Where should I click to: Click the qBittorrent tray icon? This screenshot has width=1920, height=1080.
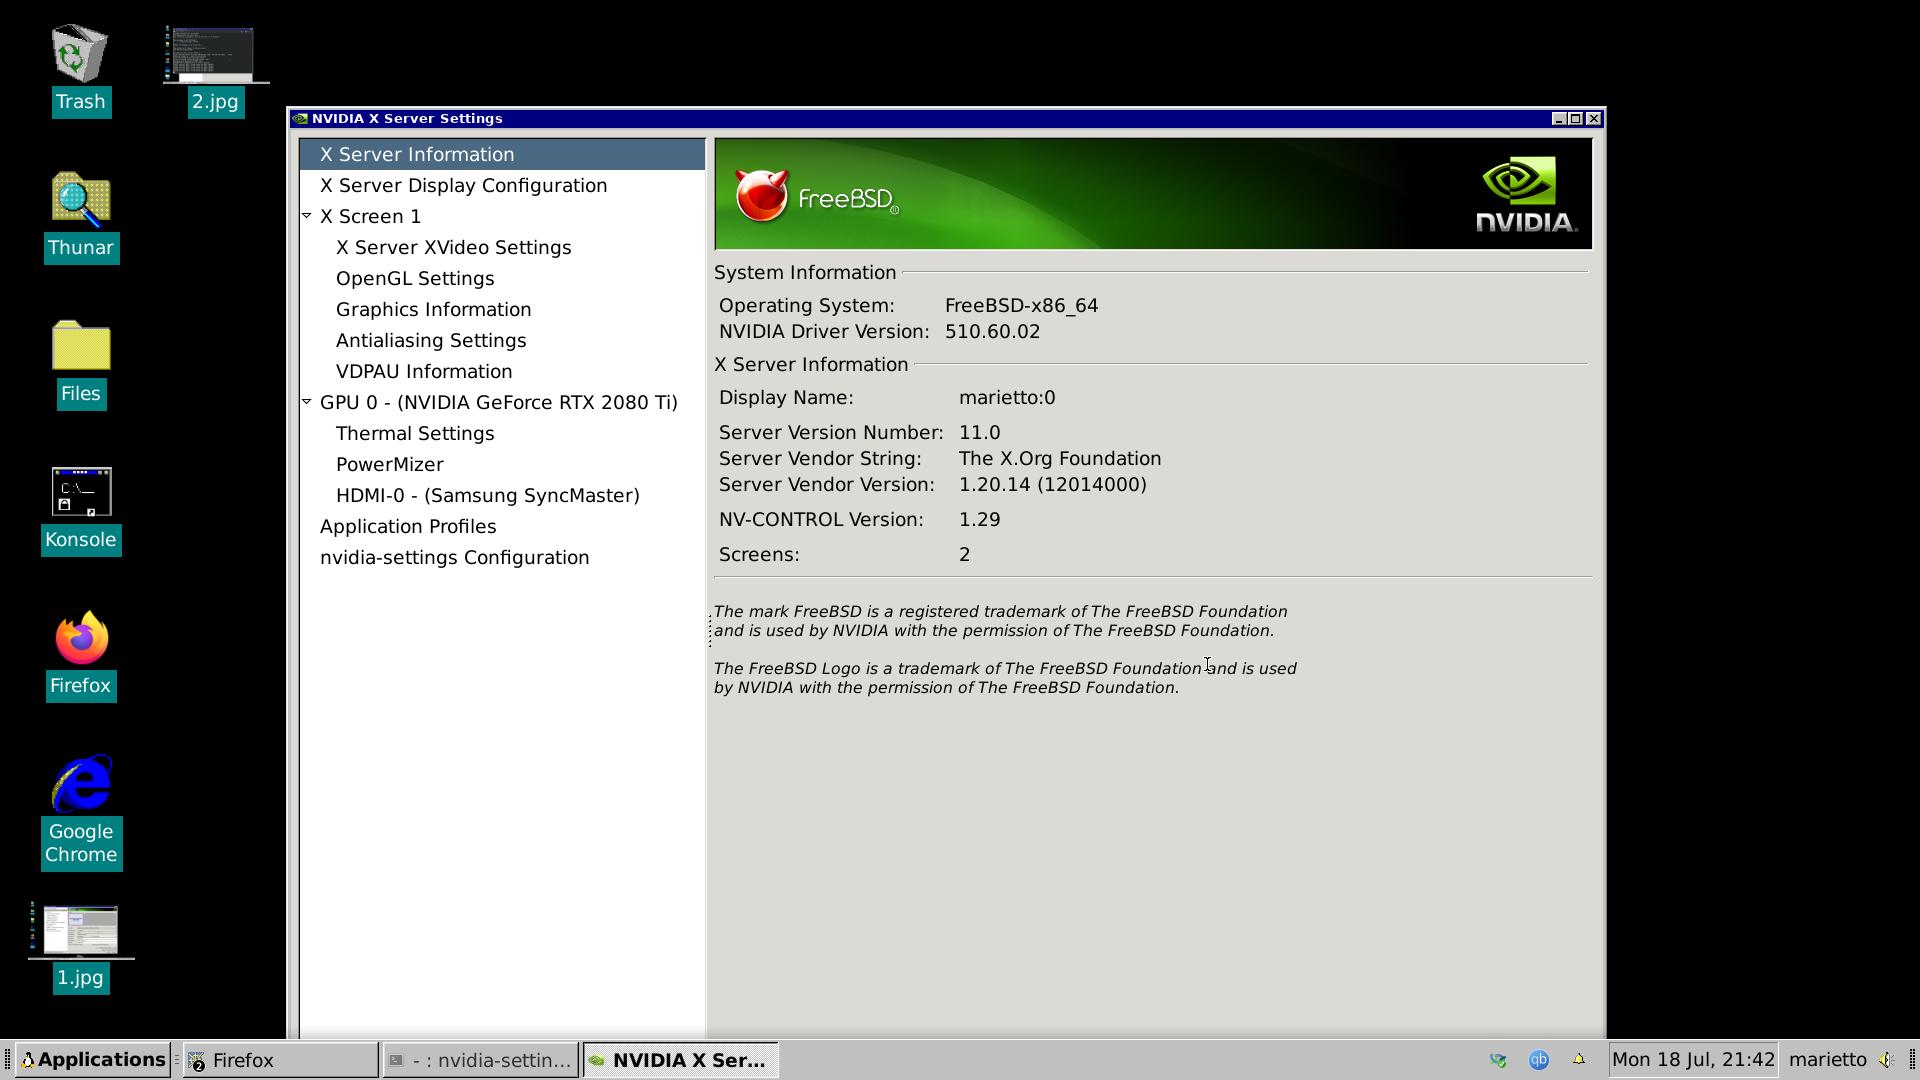click(x=1538, y=1060)
